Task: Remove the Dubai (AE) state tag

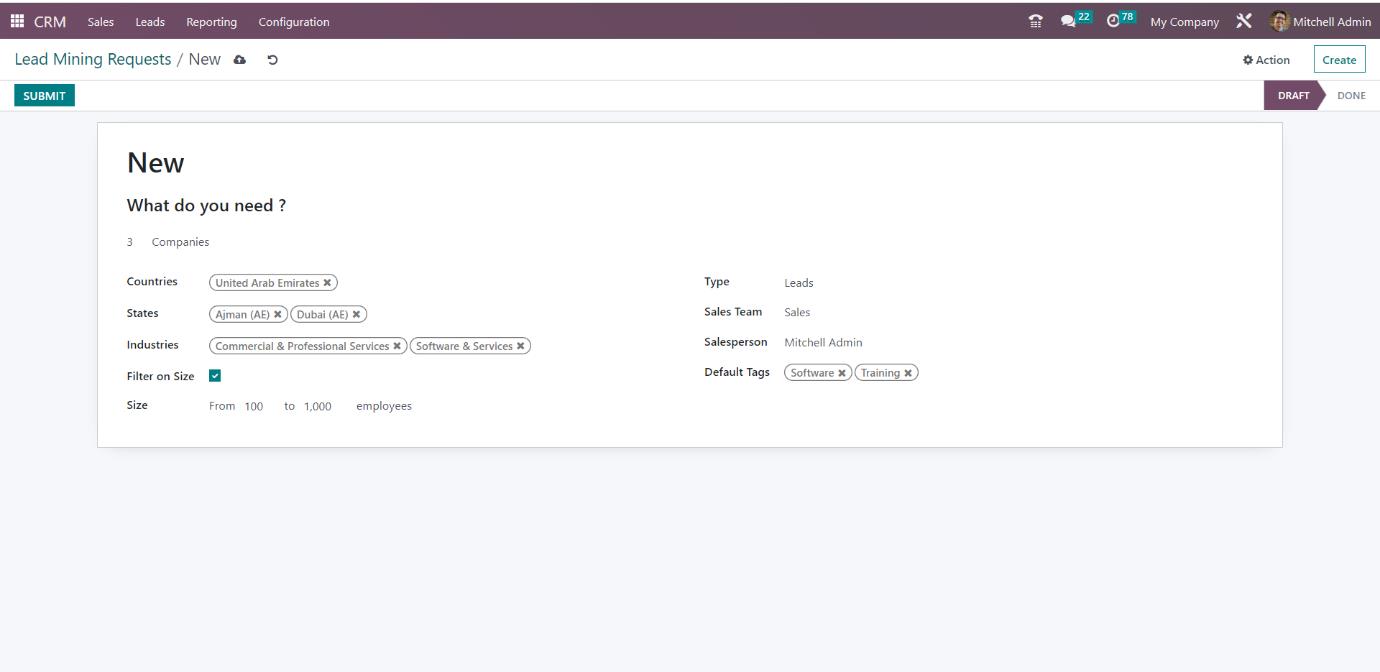Action: pyautogui.click(x=356, y=314)
